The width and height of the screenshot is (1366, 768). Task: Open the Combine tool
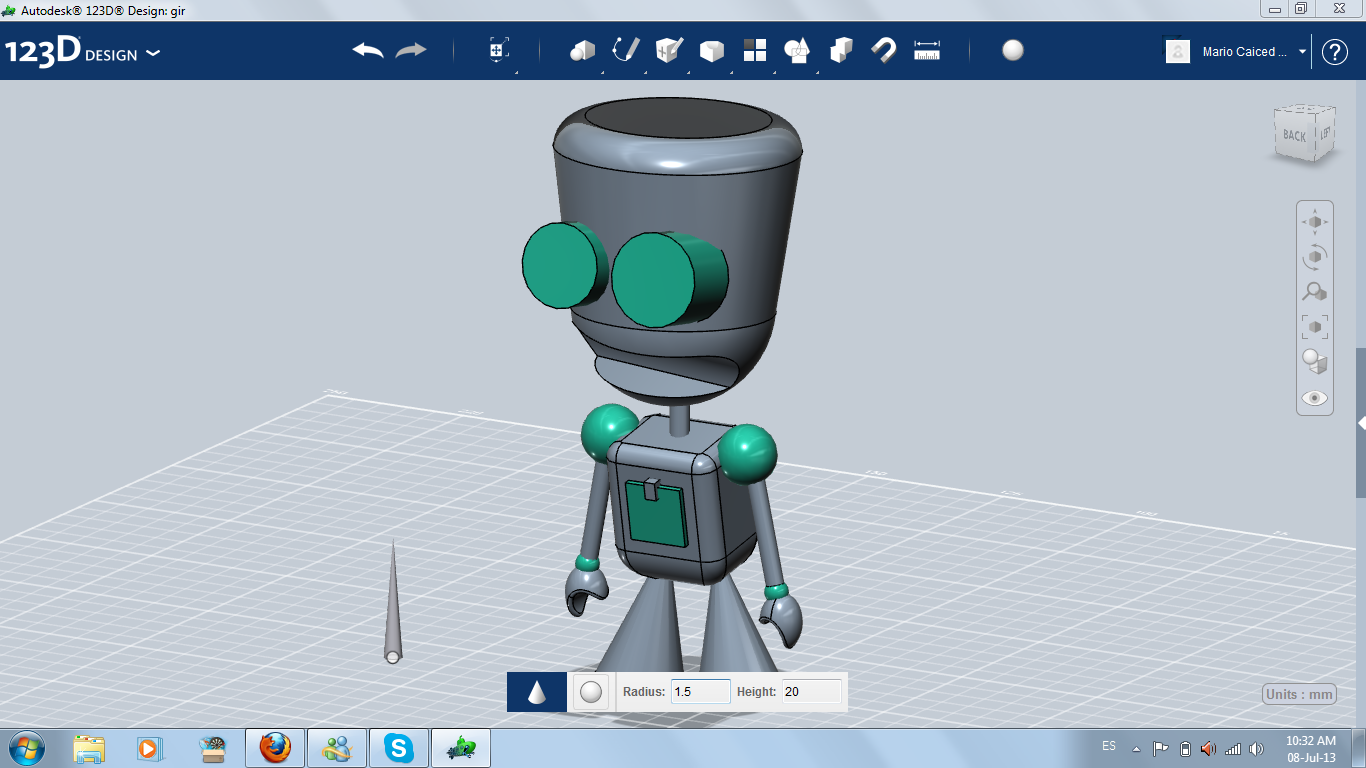[841, 50]
